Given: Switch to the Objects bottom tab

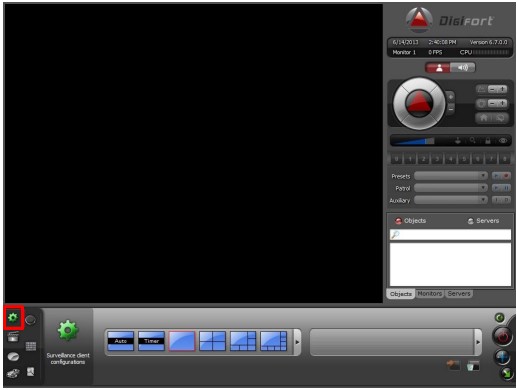Looking at the screenshot, I should (401, 294).
